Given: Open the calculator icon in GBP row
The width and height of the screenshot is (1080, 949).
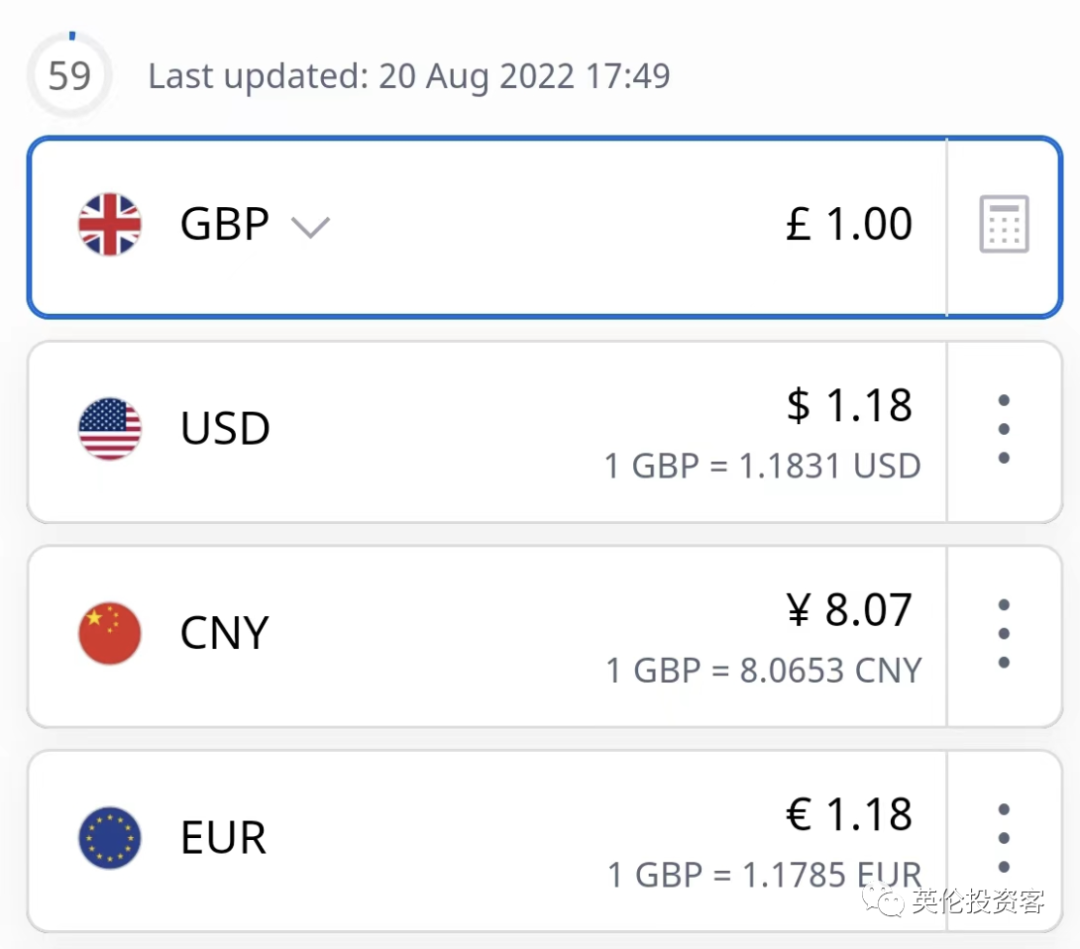Looking at the screenshot, I should [1004, 224].
